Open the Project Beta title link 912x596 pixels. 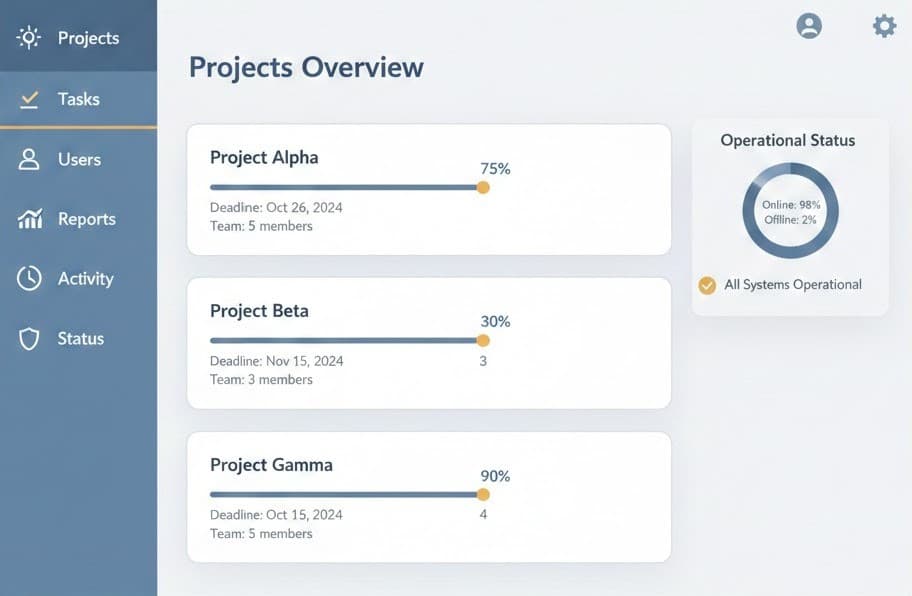(x=259, y=311)
